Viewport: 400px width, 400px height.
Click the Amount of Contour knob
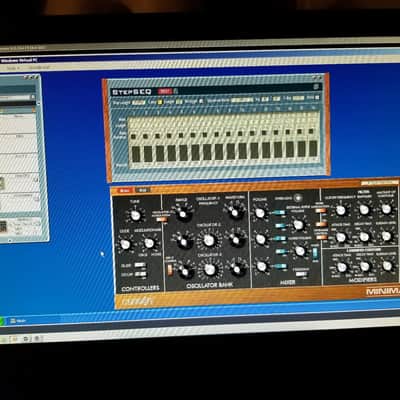[x=386, y=209]
